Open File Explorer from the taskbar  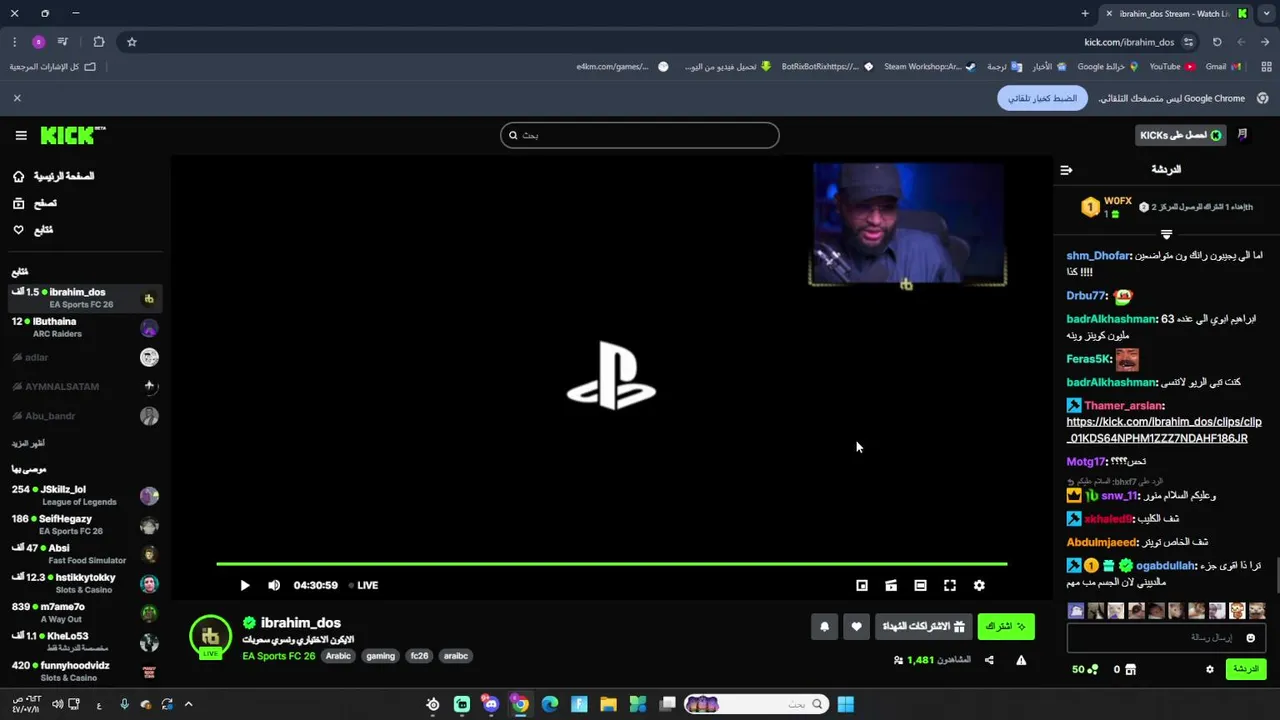608,704
